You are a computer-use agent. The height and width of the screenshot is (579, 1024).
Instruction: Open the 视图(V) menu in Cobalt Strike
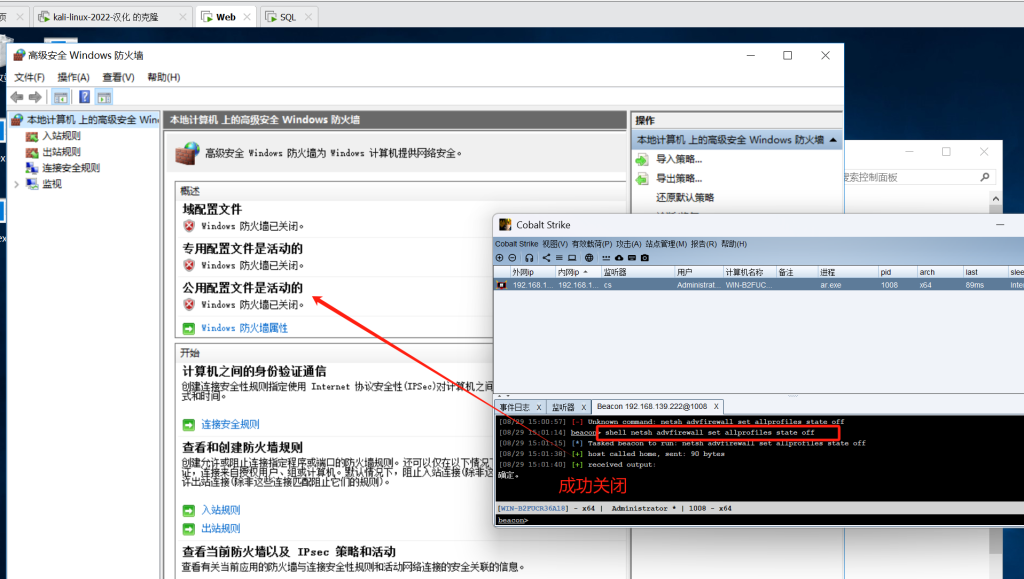pyautogui.click(x=554, y=244)
